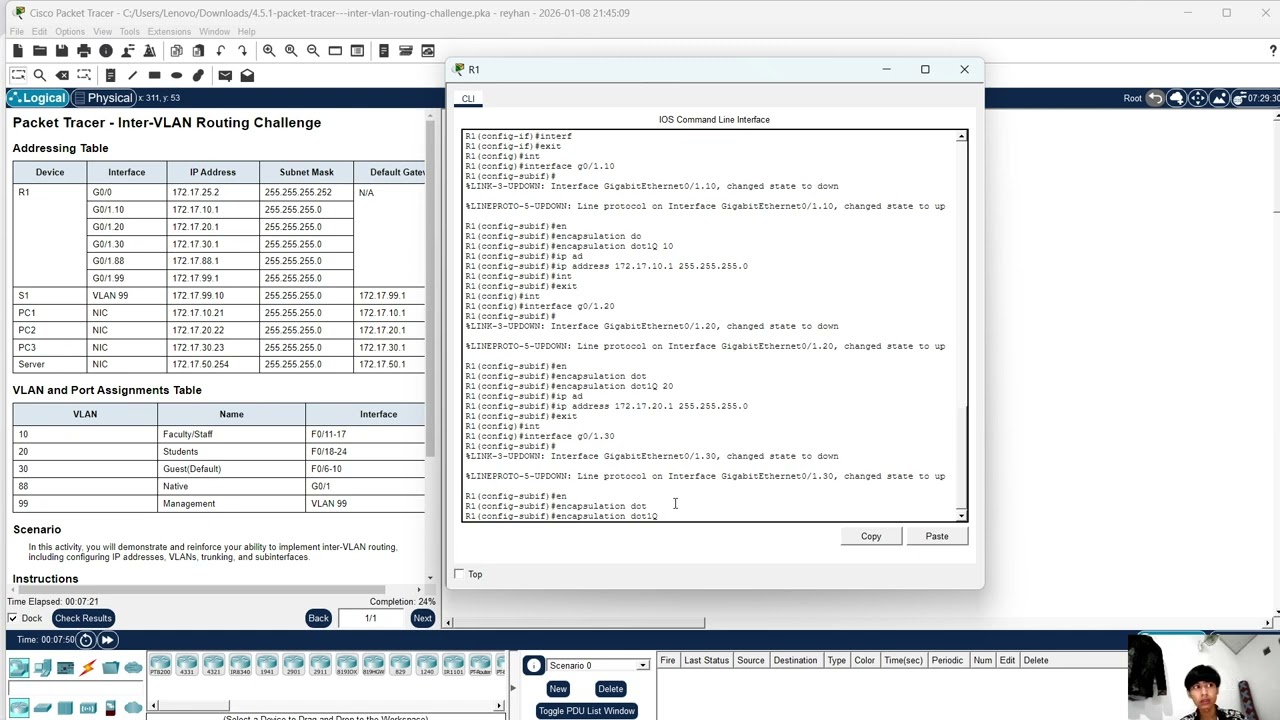The width and height of the screenshot is (1280, 720).
Task: Select the Draw Ellipse tool
Action: click(x=176, y=75)
